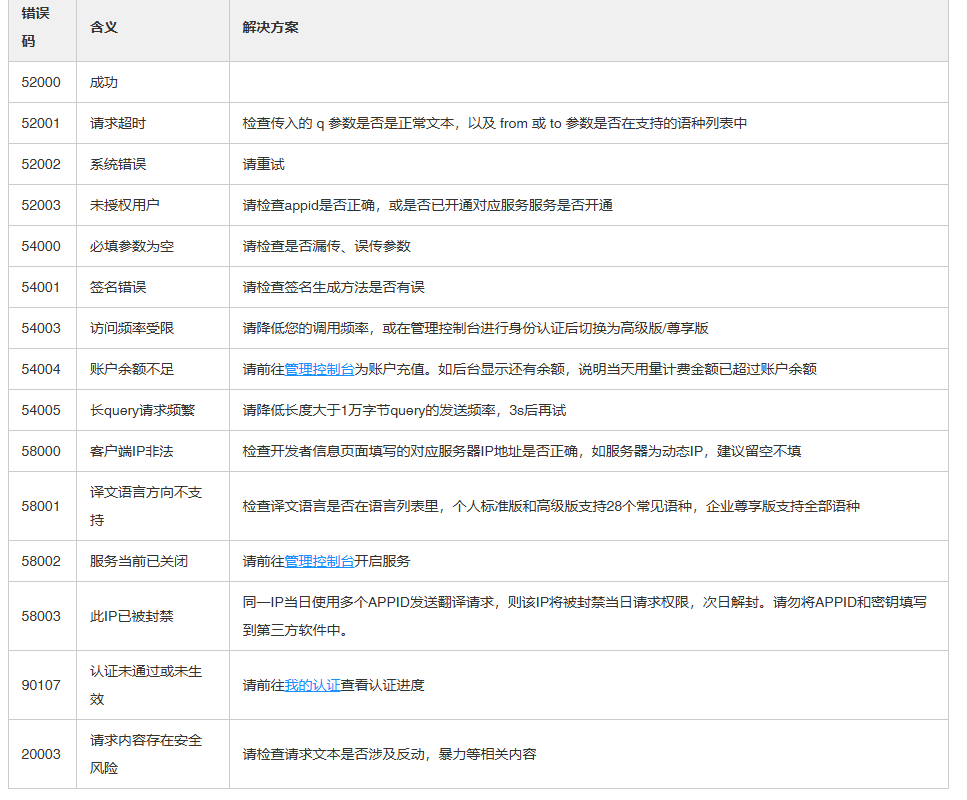
Task: Click the 请重试 solution text
Action: tap(263, 164)
